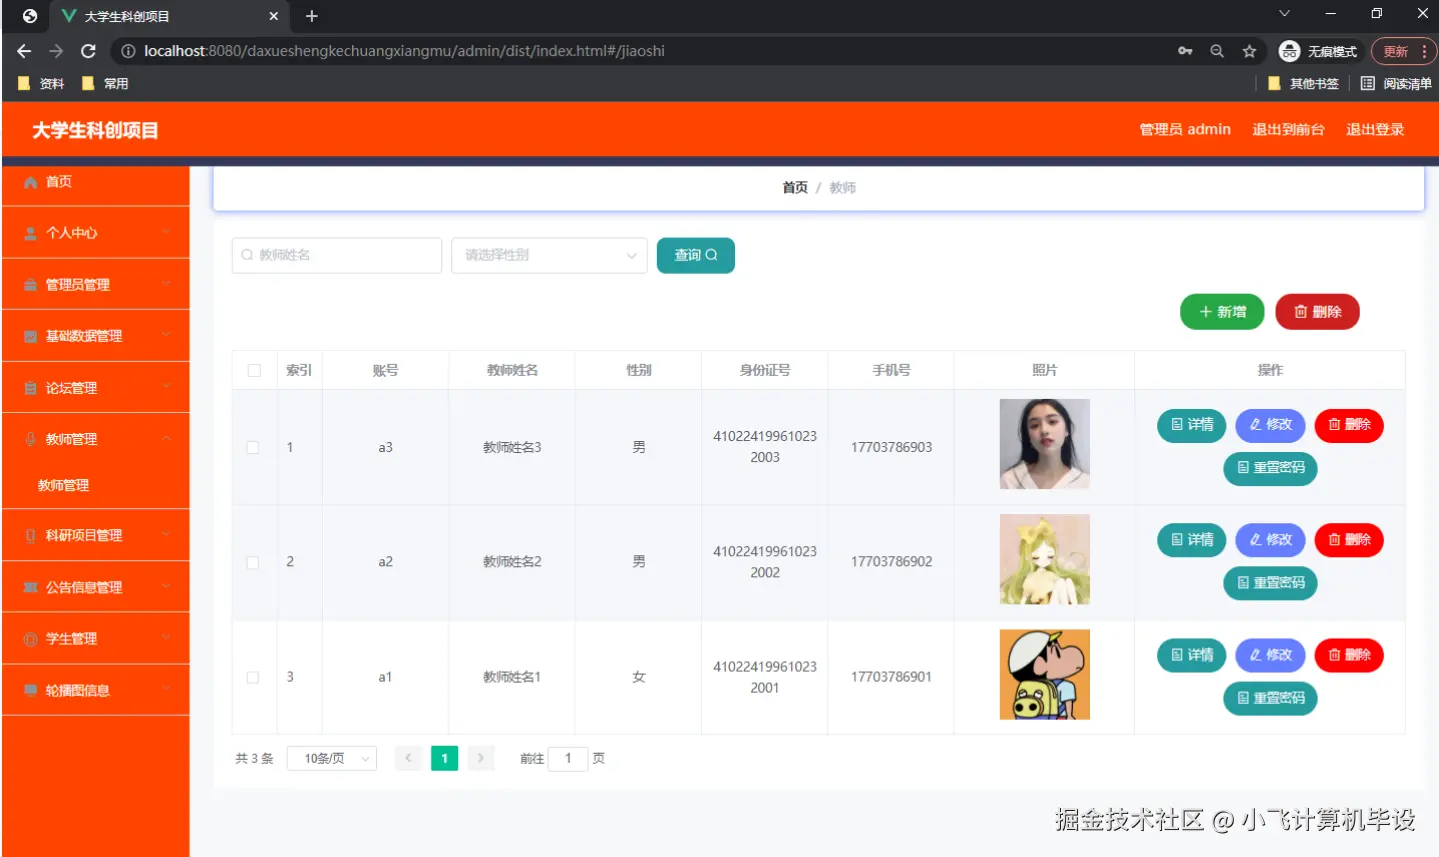Click the 学生管理 sidebar icon
The height and width of the screenshot is (857, 1439).
[29, 638]
